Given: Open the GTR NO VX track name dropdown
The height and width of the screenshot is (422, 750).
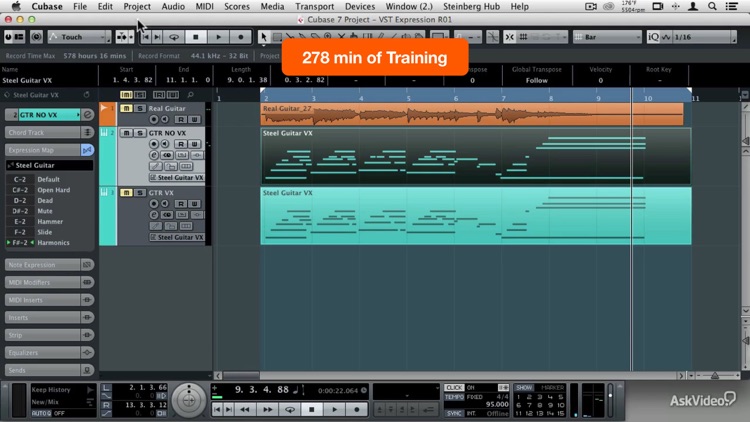Looking at the screenshot, I should click(49, 115).
